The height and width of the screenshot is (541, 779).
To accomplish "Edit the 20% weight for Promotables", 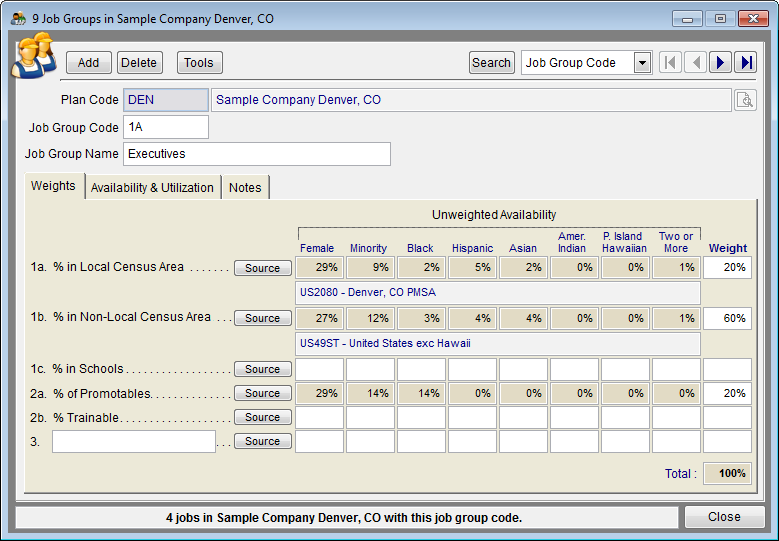I will (727, 393).
